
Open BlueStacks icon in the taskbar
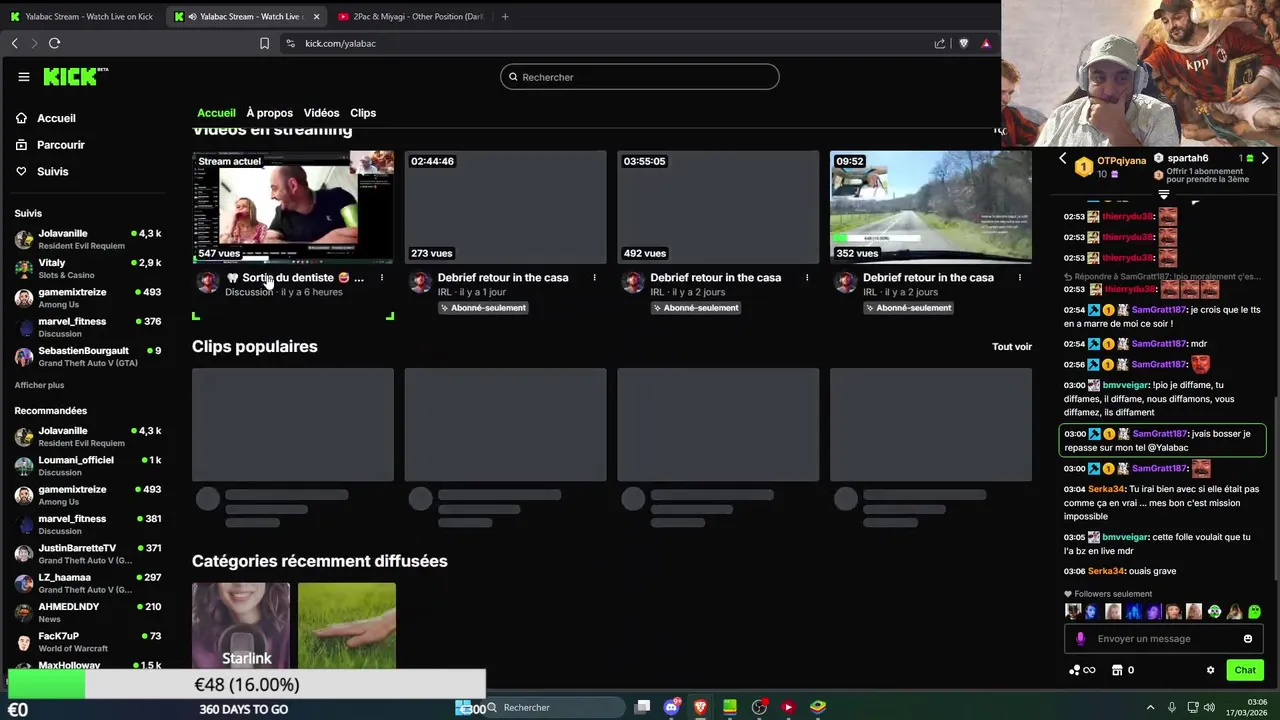click(818, 707)
